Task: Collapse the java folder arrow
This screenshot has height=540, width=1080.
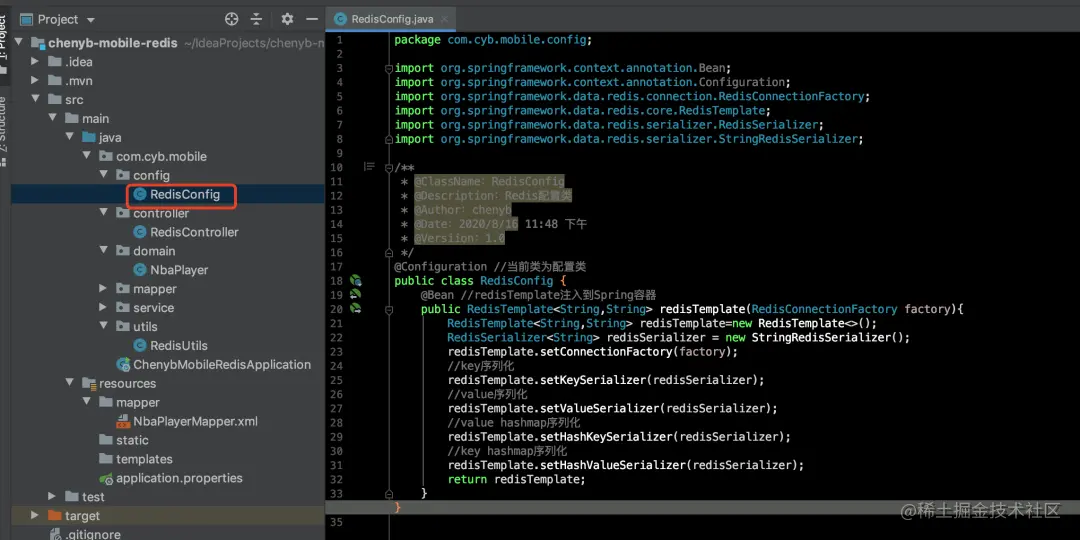Action: 70,137
